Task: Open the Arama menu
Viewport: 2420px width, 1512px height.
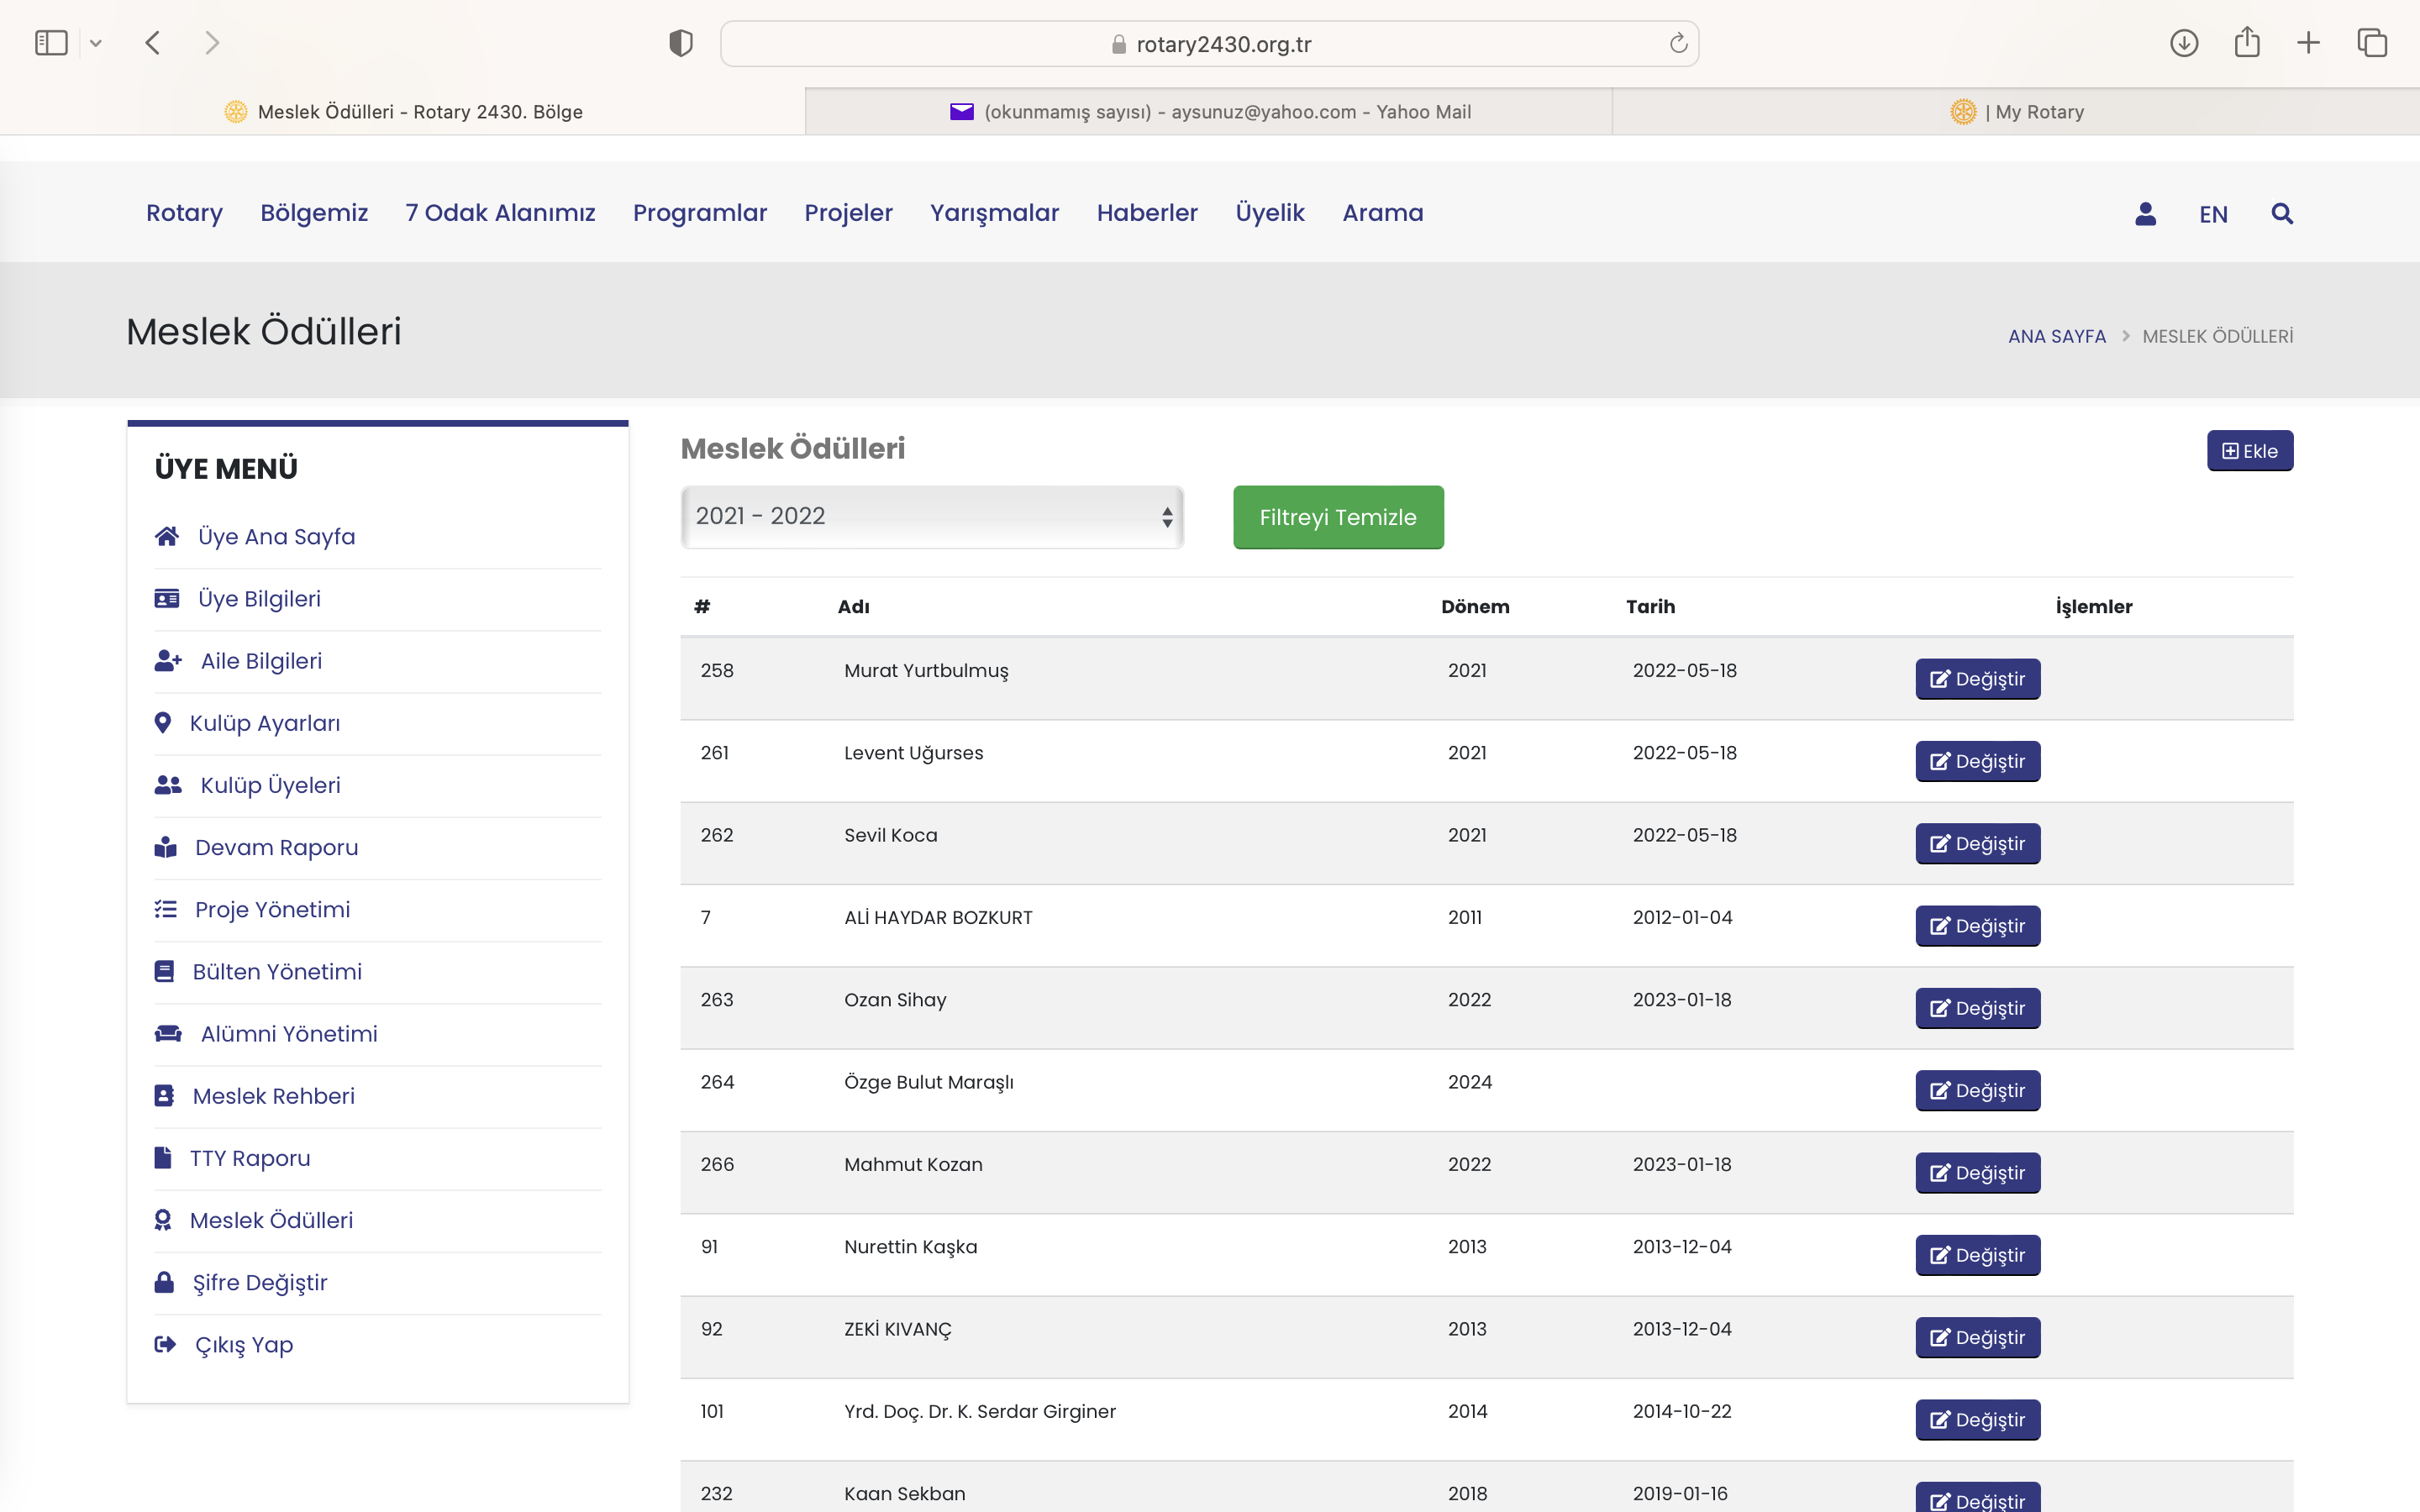Action: coord(1383,213)
